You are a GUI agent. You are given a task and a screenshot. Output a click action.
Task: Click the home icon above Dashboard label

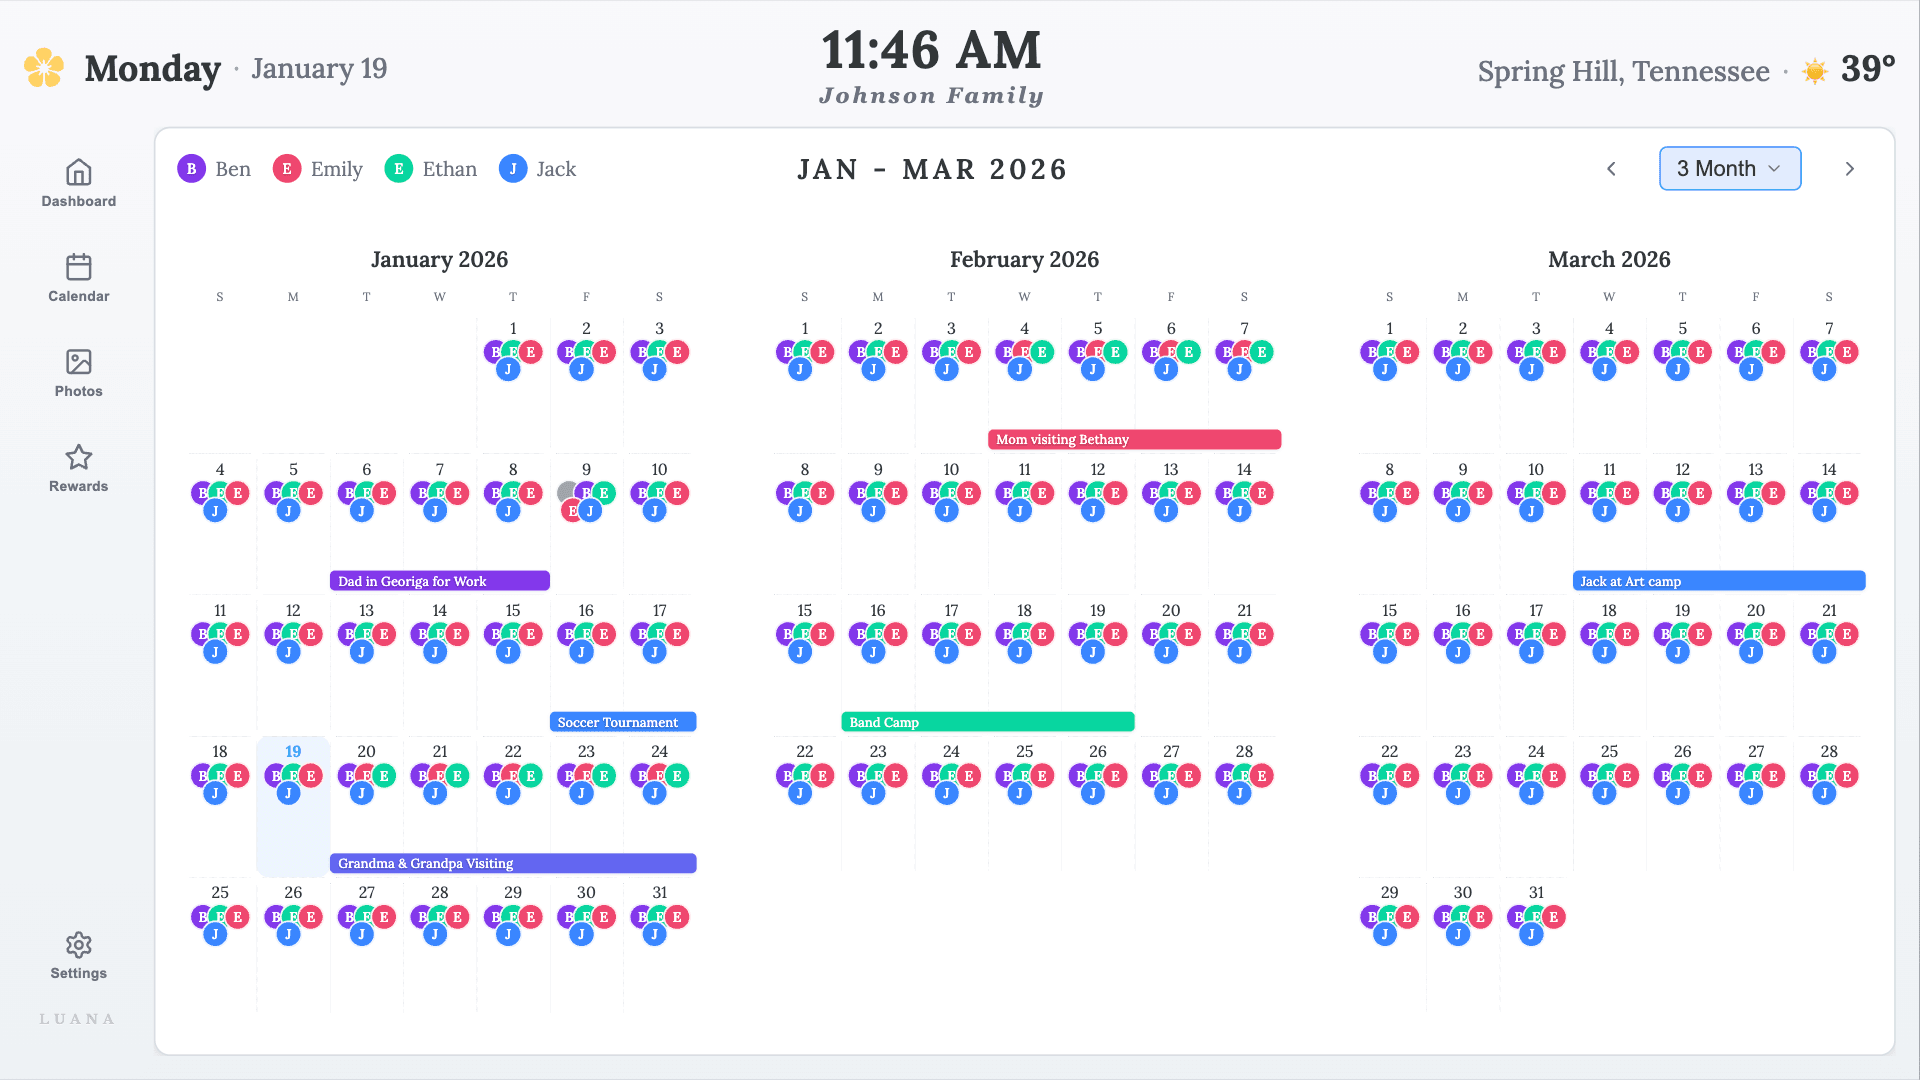[x=78, y=172]
